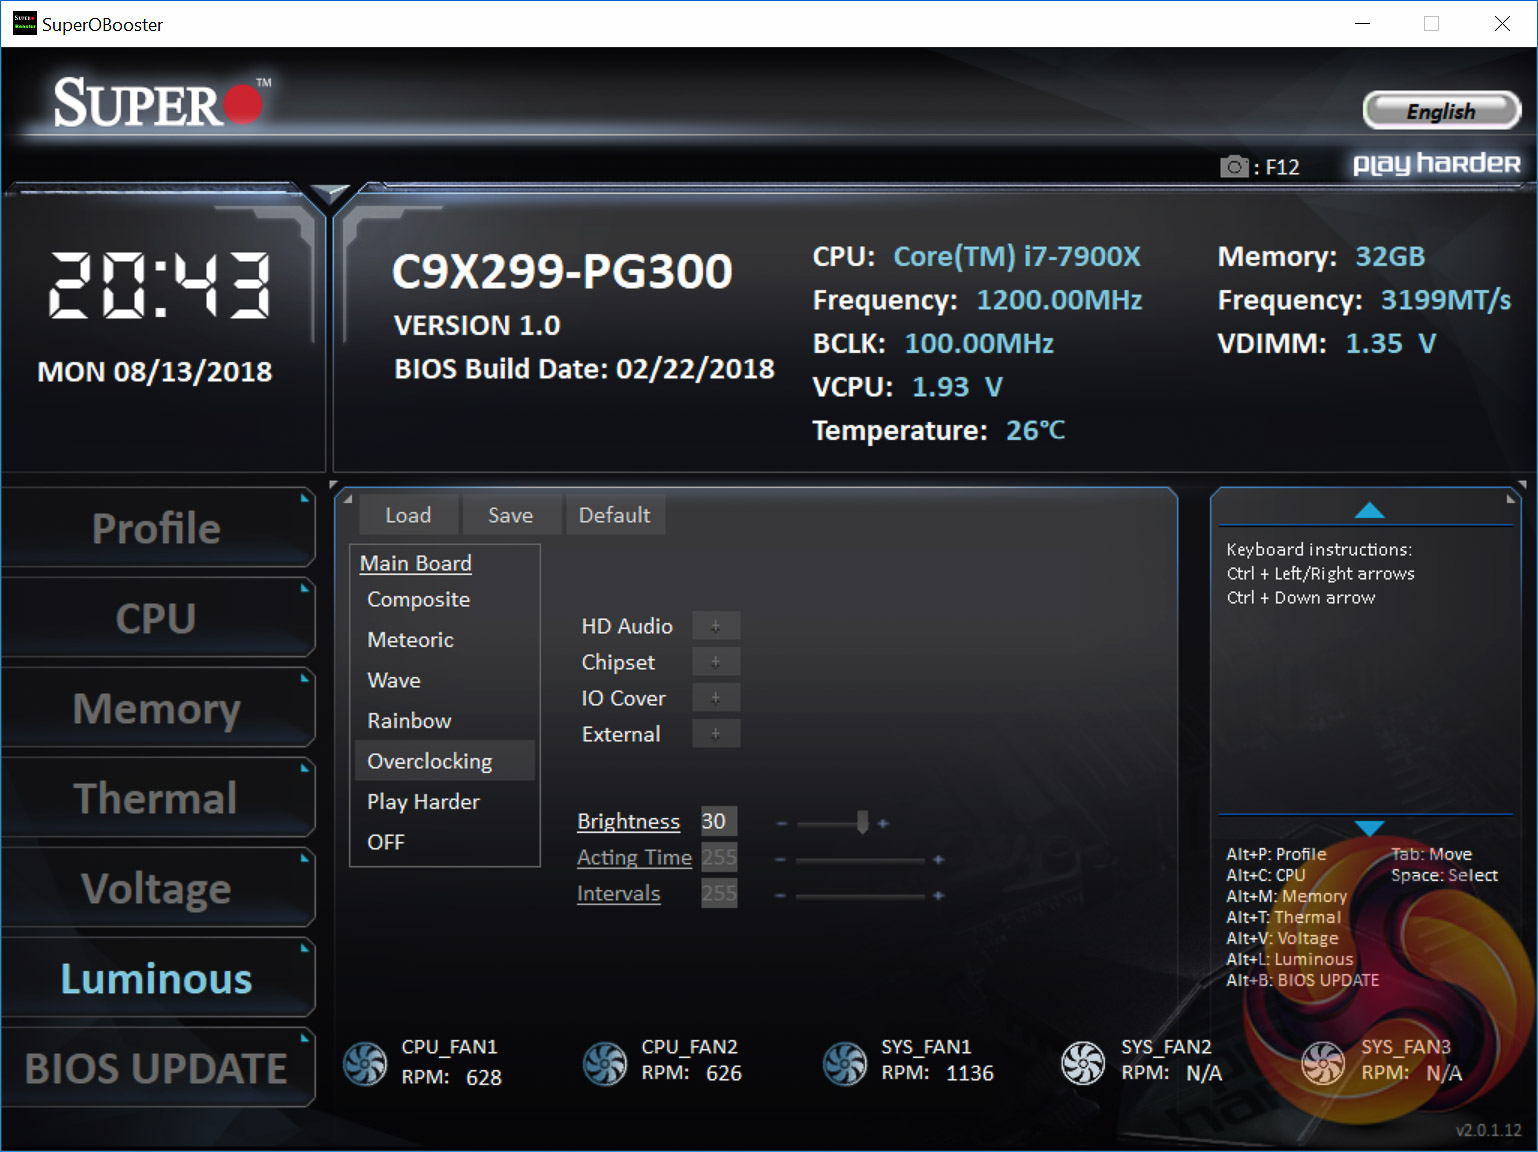This screenshot has width=1538, height=1152.
Task: Decrease Brightness with its minus icon
Action: pos(782,824)
